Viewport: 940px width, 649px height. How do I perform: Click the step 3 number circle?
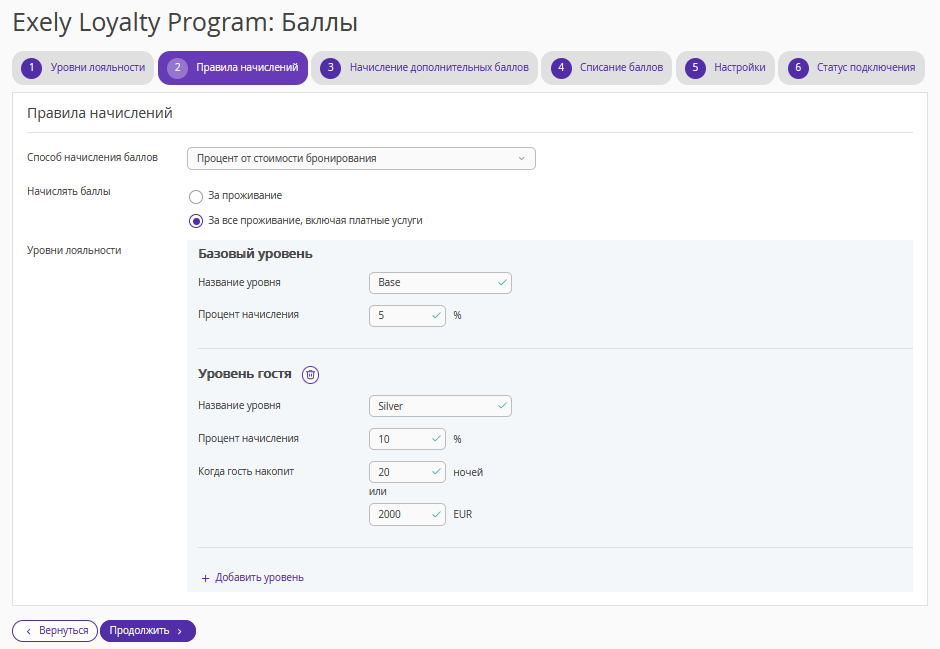point(330,68)
